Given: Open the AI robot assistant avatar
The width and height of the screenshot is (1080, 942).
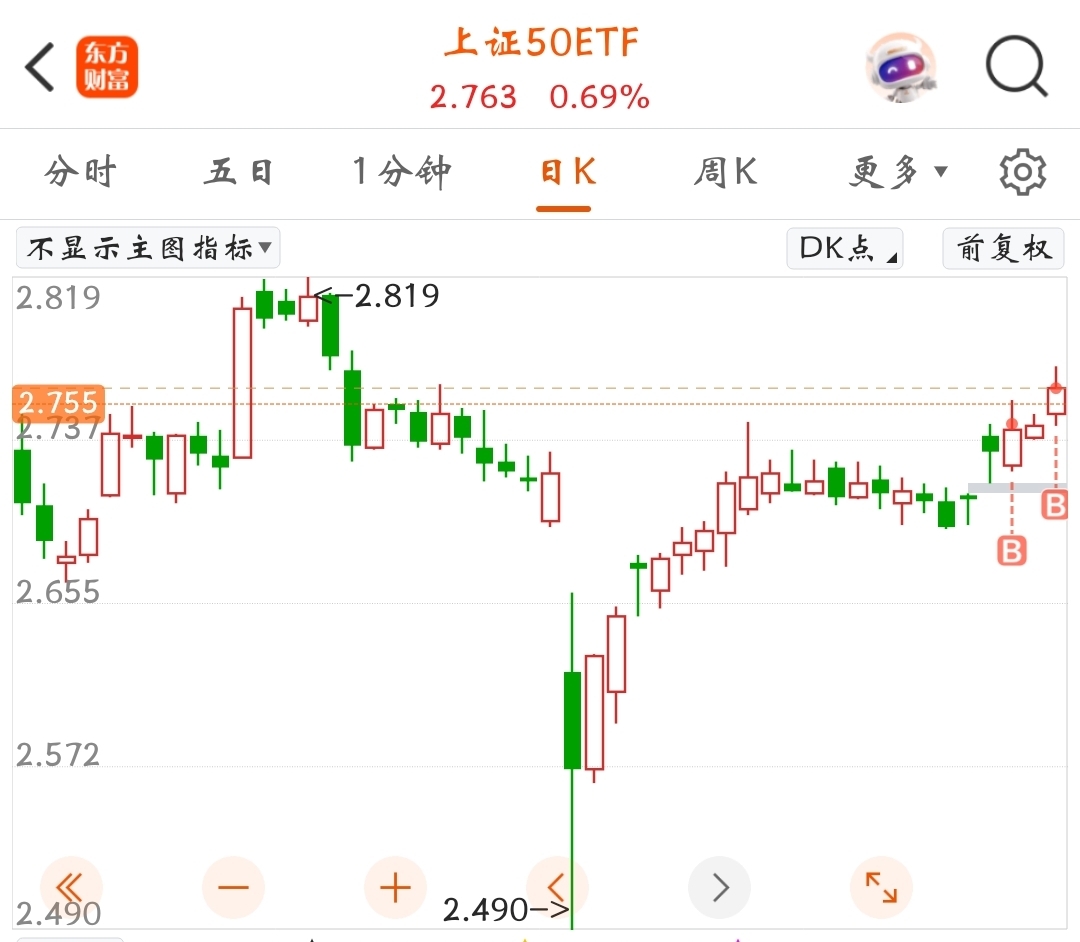Looking at the screenshot, I should click(900, 67).
